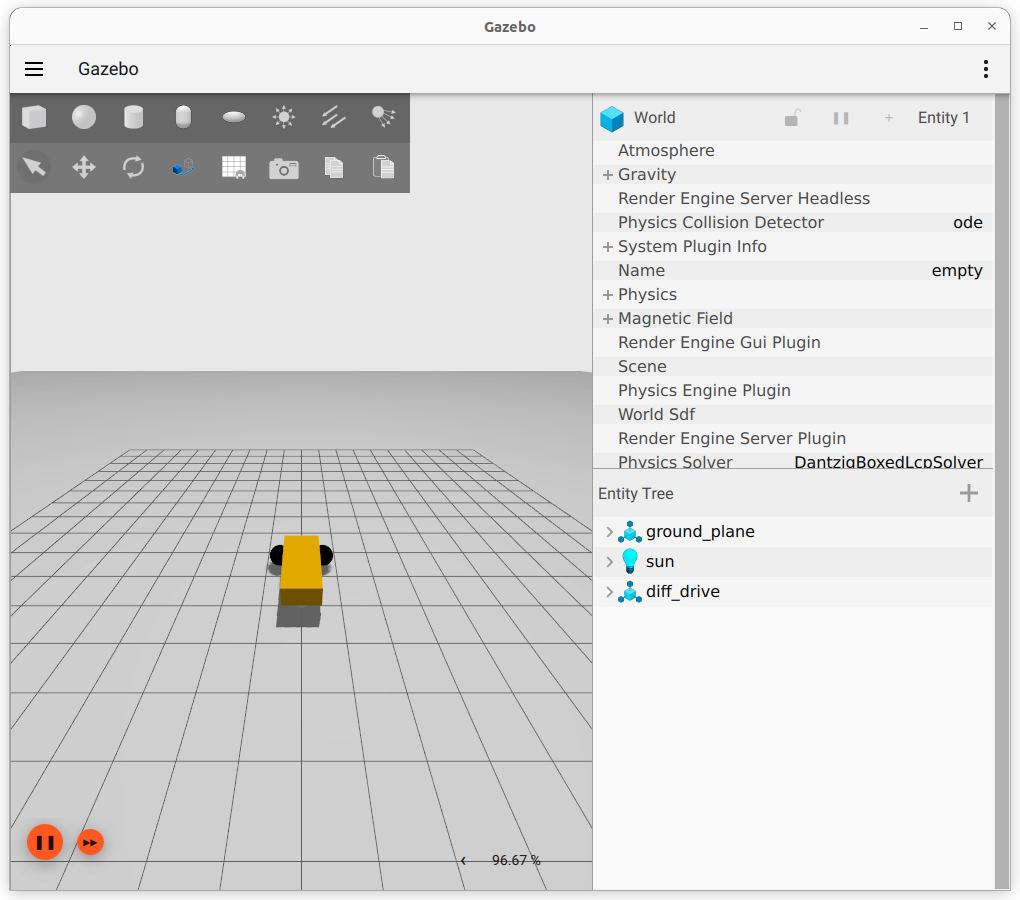Expand the diff_drive entity tree node
Viewport: 1020px width, 900px height.
pos(609,592)
